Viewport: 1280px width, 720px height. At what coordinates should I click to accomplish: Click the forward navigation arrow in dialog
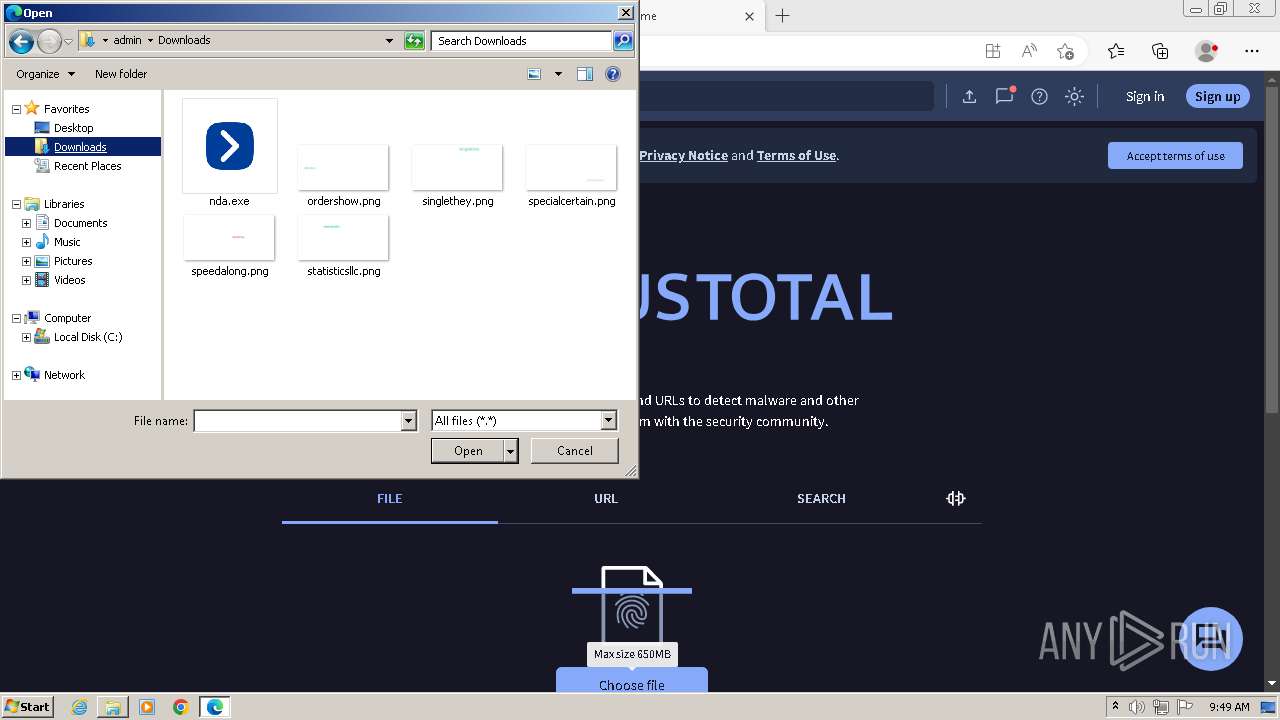49,41
